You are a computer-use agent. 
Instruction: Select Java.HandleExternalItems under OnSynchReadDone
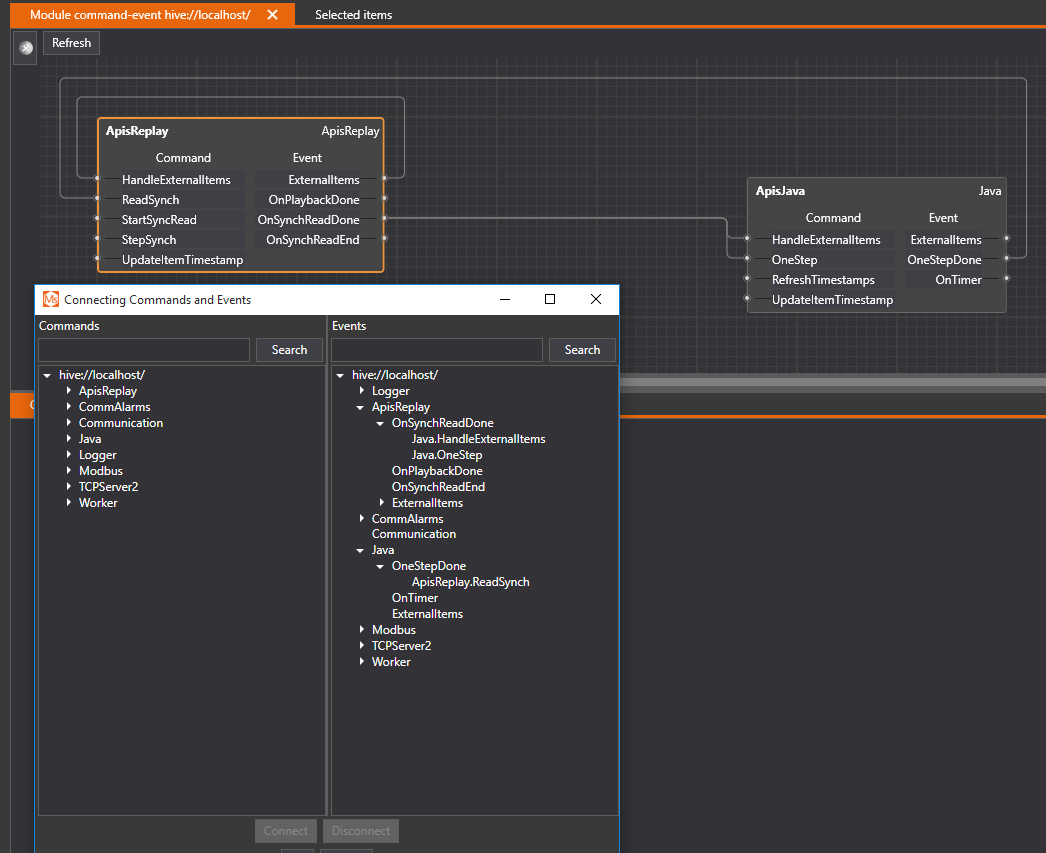point(478,439)
